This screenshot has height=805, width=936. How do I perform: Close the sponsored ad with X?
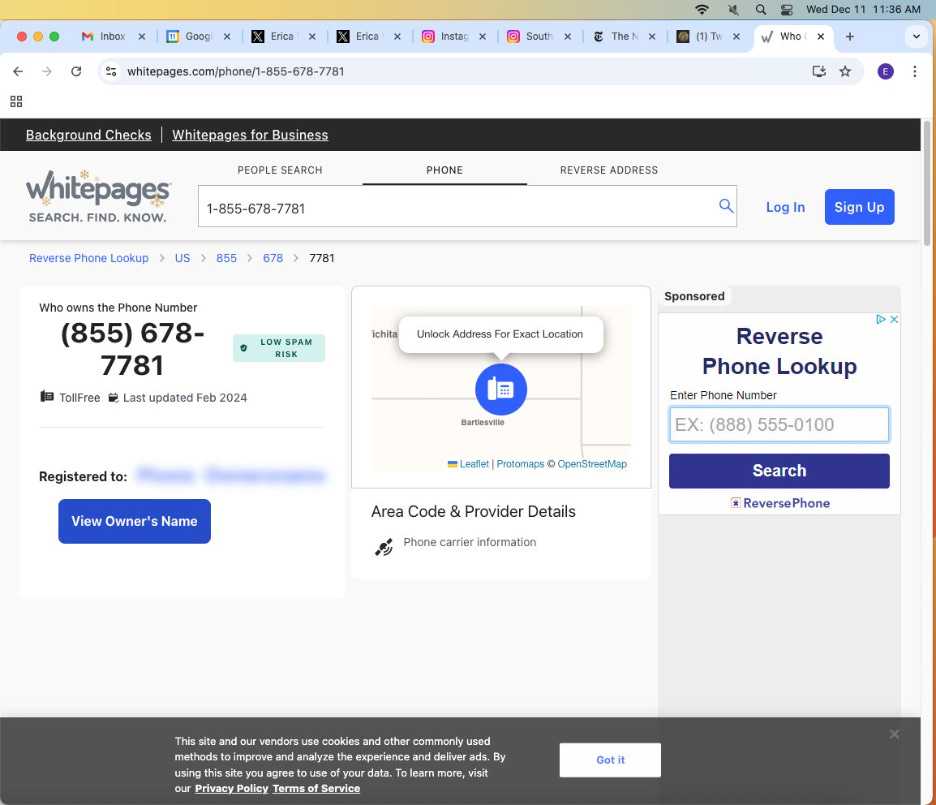pyautogui.click(x=894, y=319)
